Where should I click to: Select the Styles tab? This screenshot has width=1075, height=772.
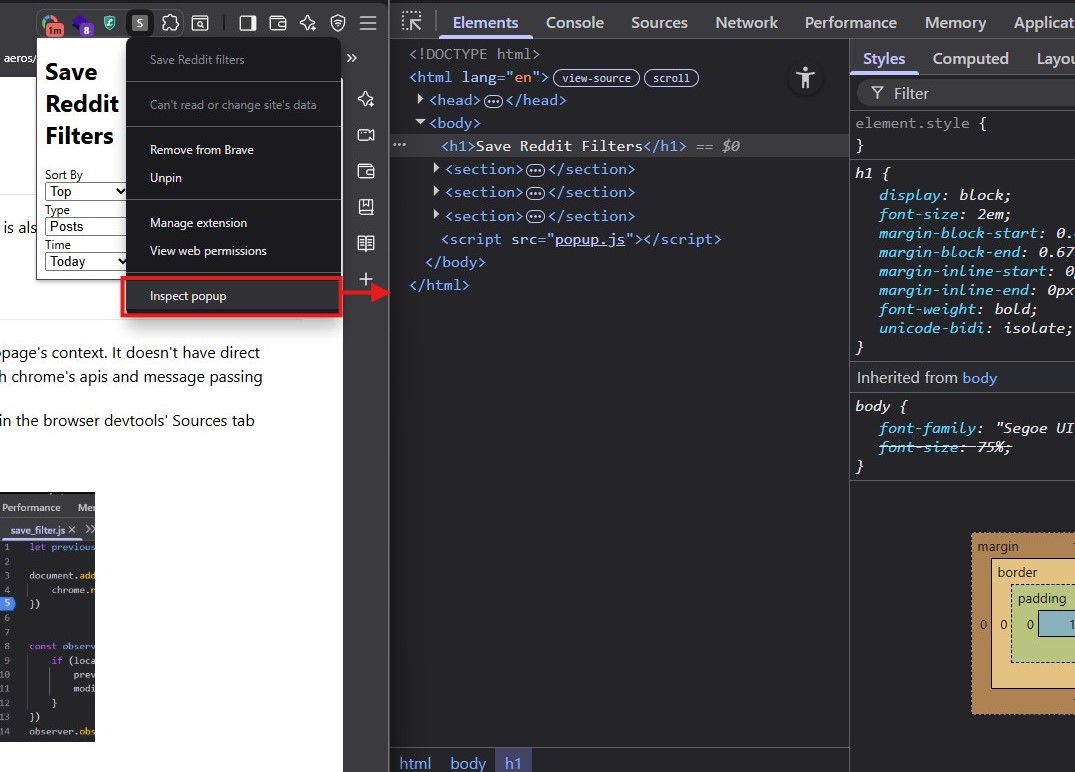884,59
